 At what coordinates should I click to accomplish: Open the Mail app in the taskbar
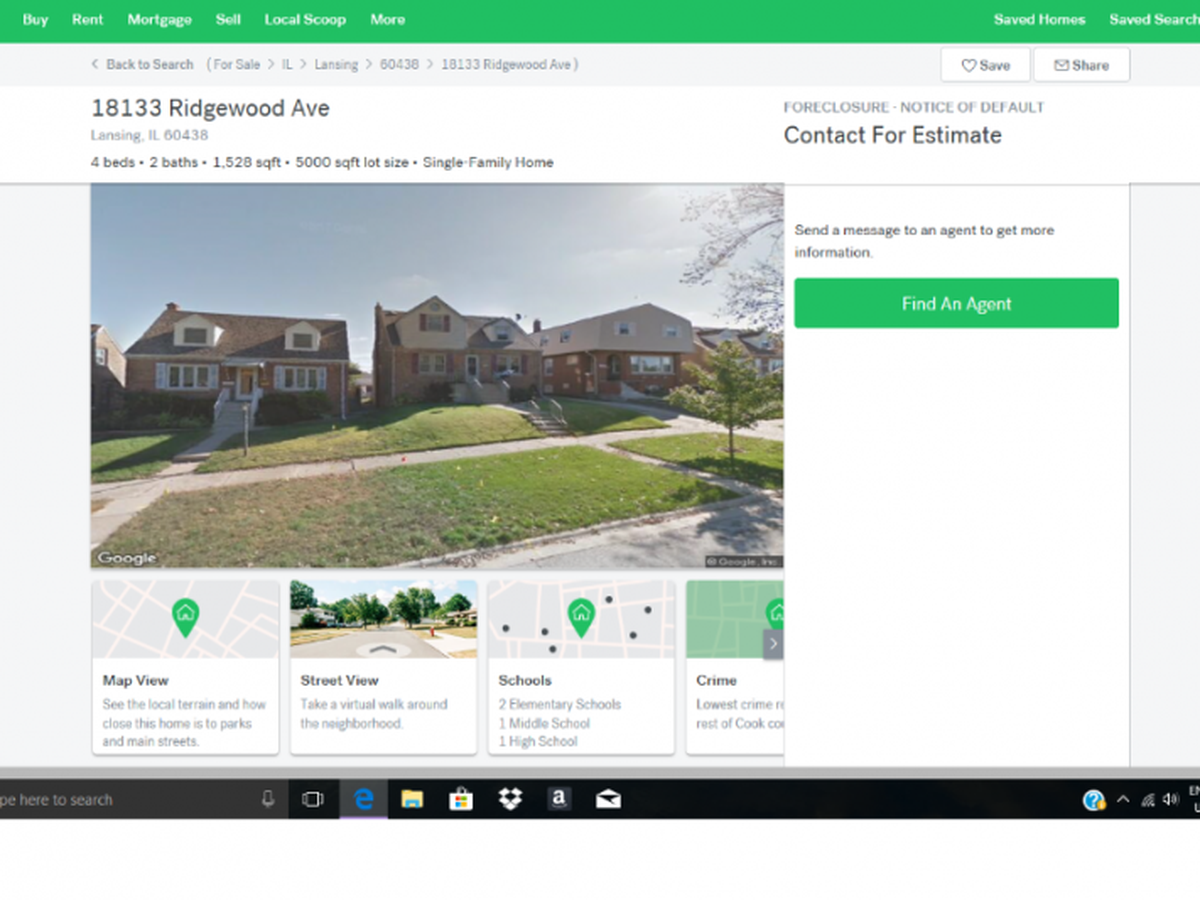tap(607, 799)
